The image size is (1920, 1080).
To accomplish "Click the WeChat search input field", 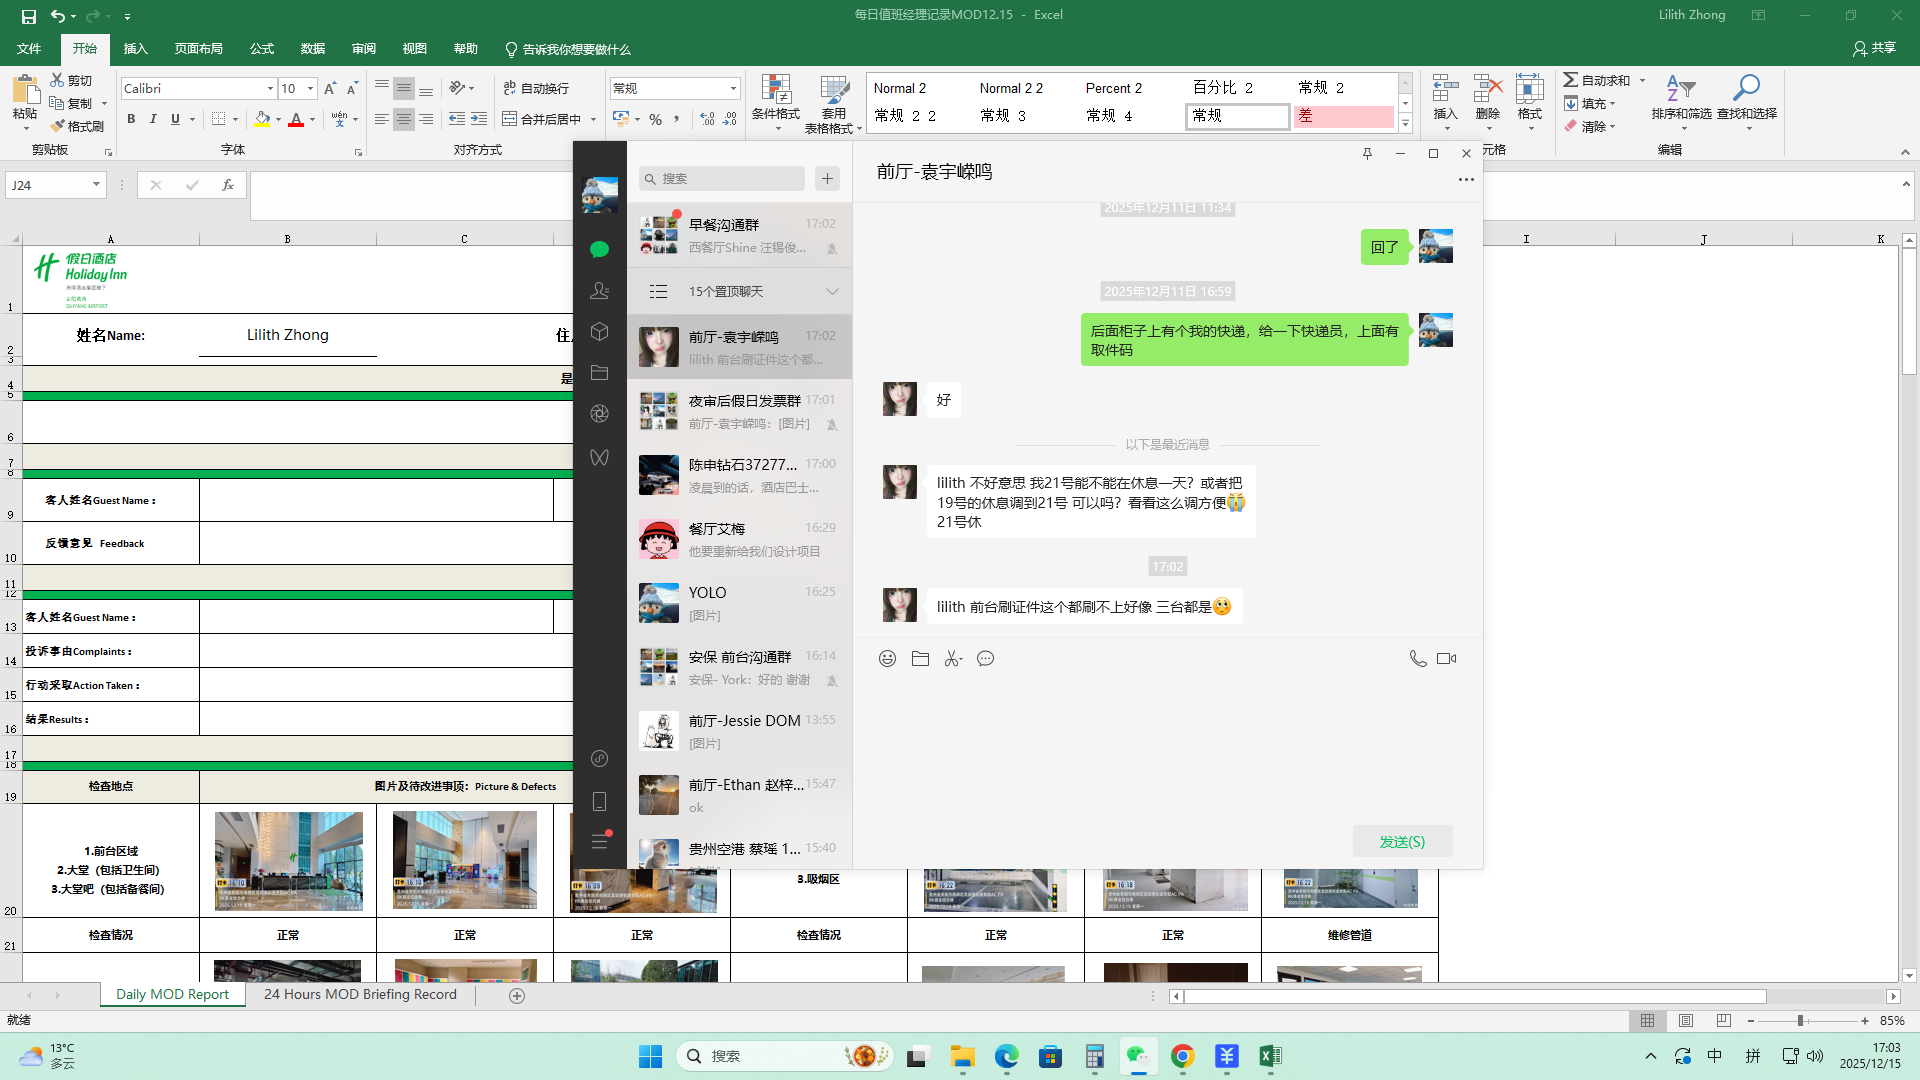I will tap(730, 178).
